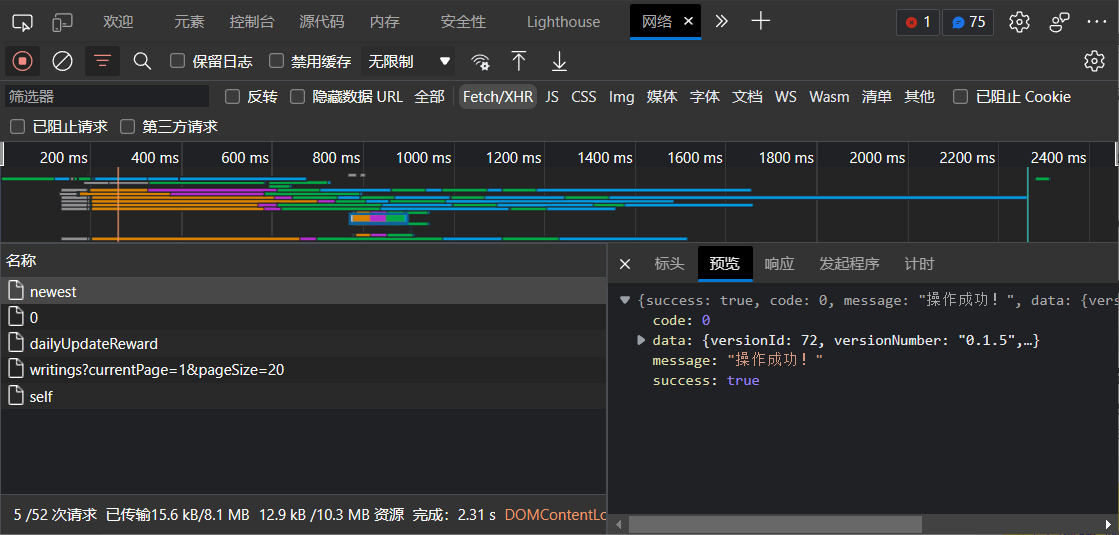The width and height of the screenshot is (1119, 535).
Task: Activate the inspect element picker icon
Action: [x=23, y=22]
